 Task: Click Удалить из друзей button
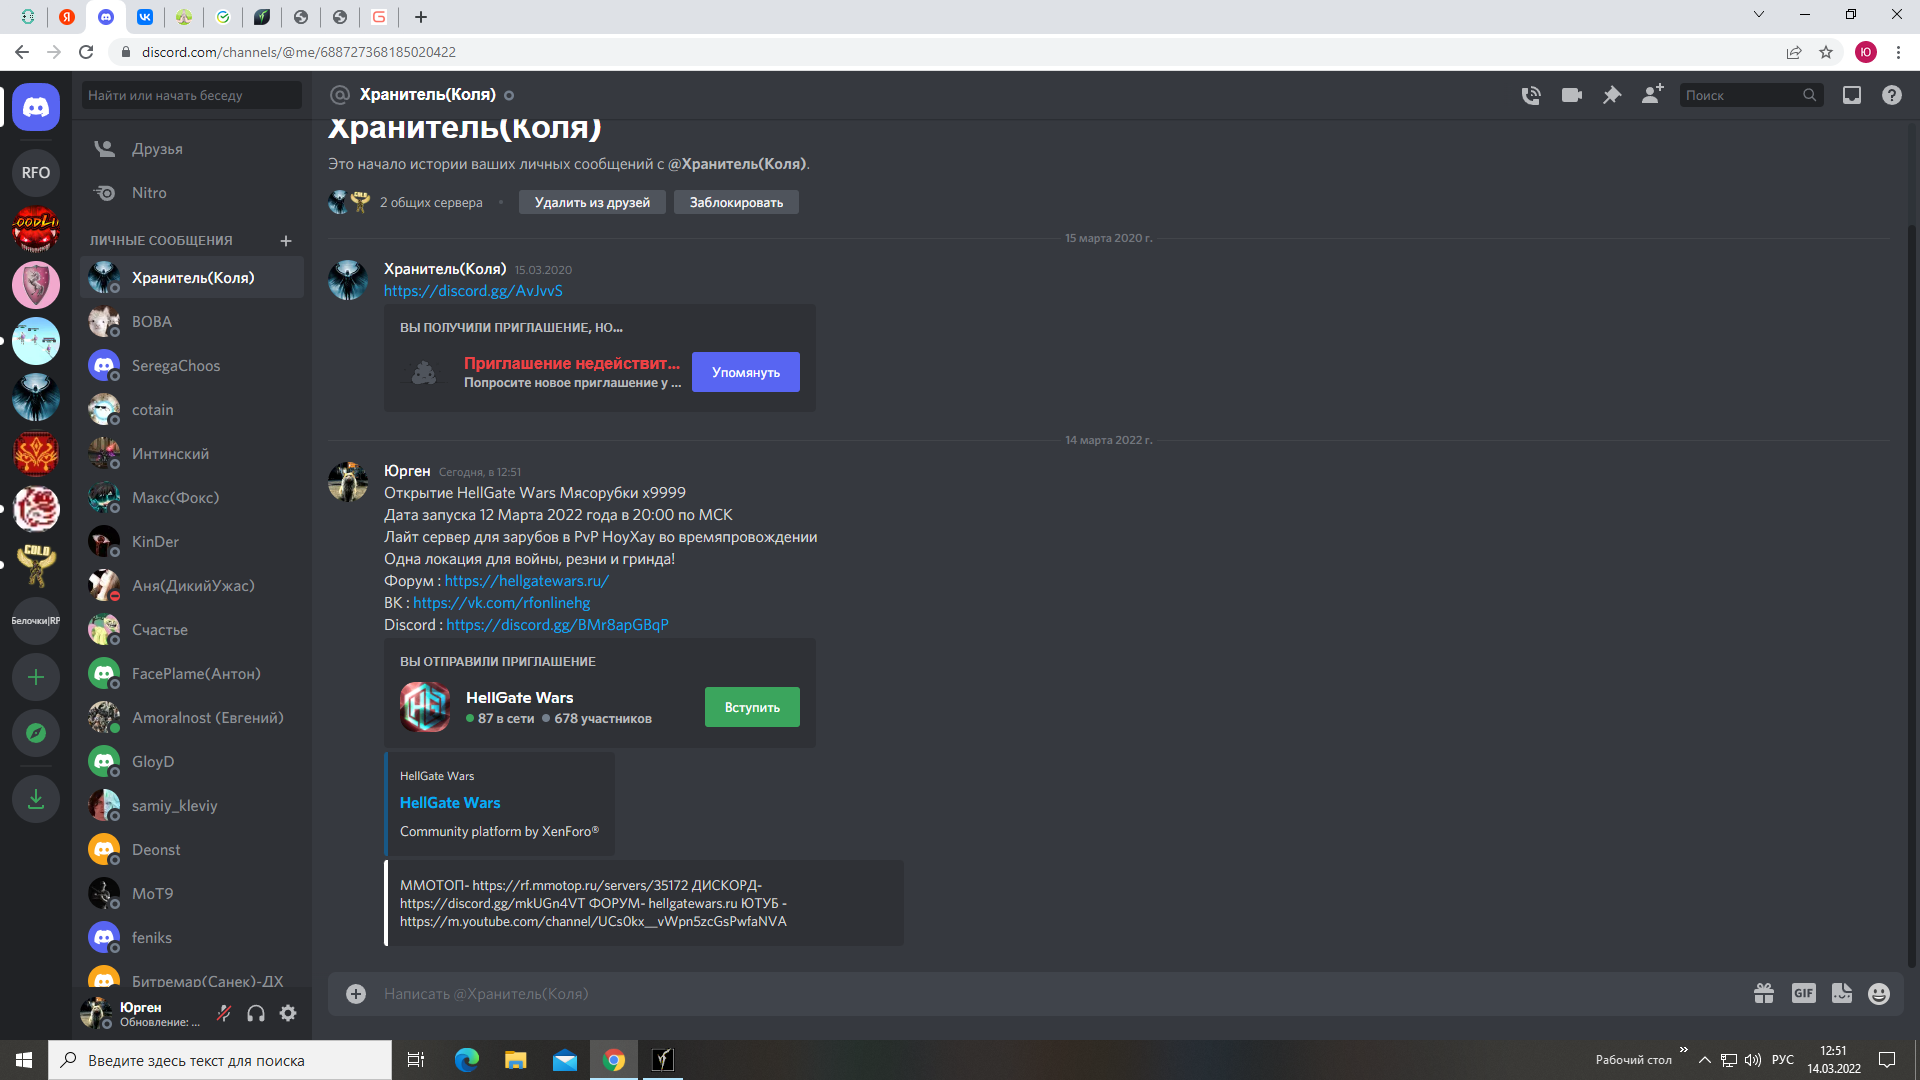pos(592,202)
